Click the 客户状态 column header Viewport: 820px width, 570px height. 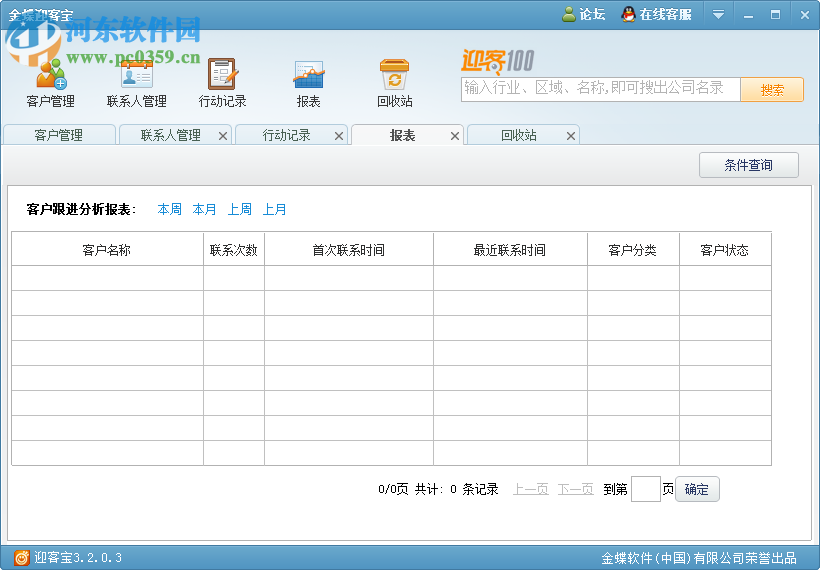tap(725, 250)
